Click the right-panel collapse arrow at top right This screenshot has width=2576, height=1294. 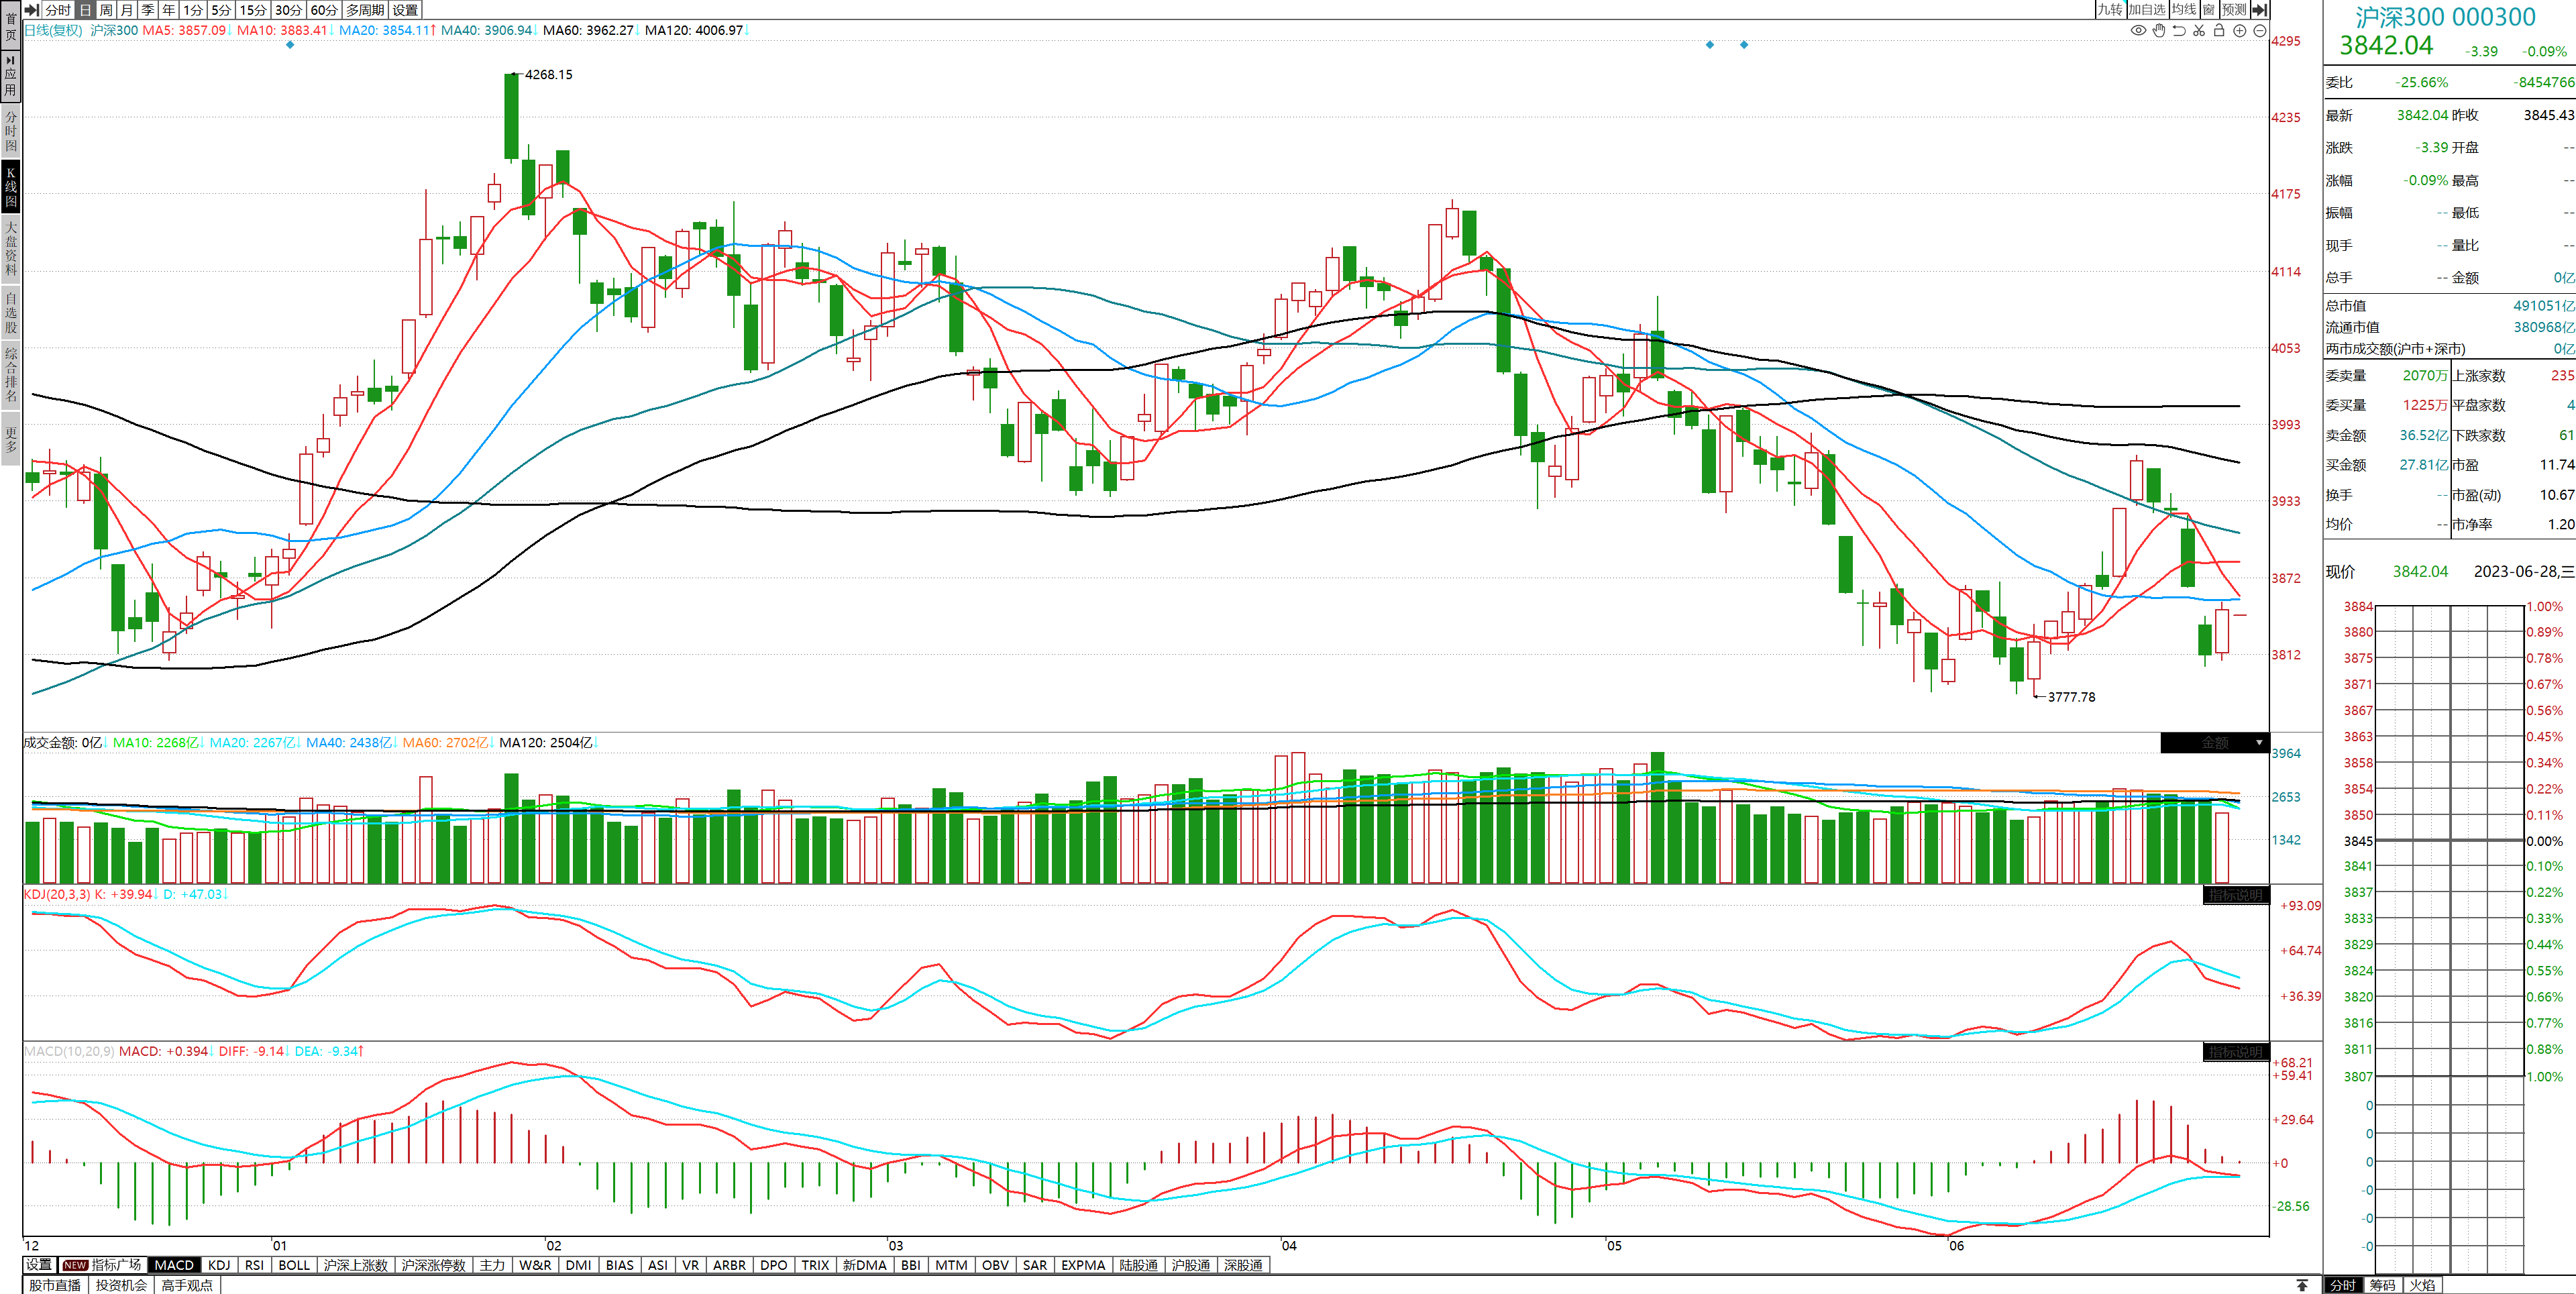click(x=2259, y=10)
